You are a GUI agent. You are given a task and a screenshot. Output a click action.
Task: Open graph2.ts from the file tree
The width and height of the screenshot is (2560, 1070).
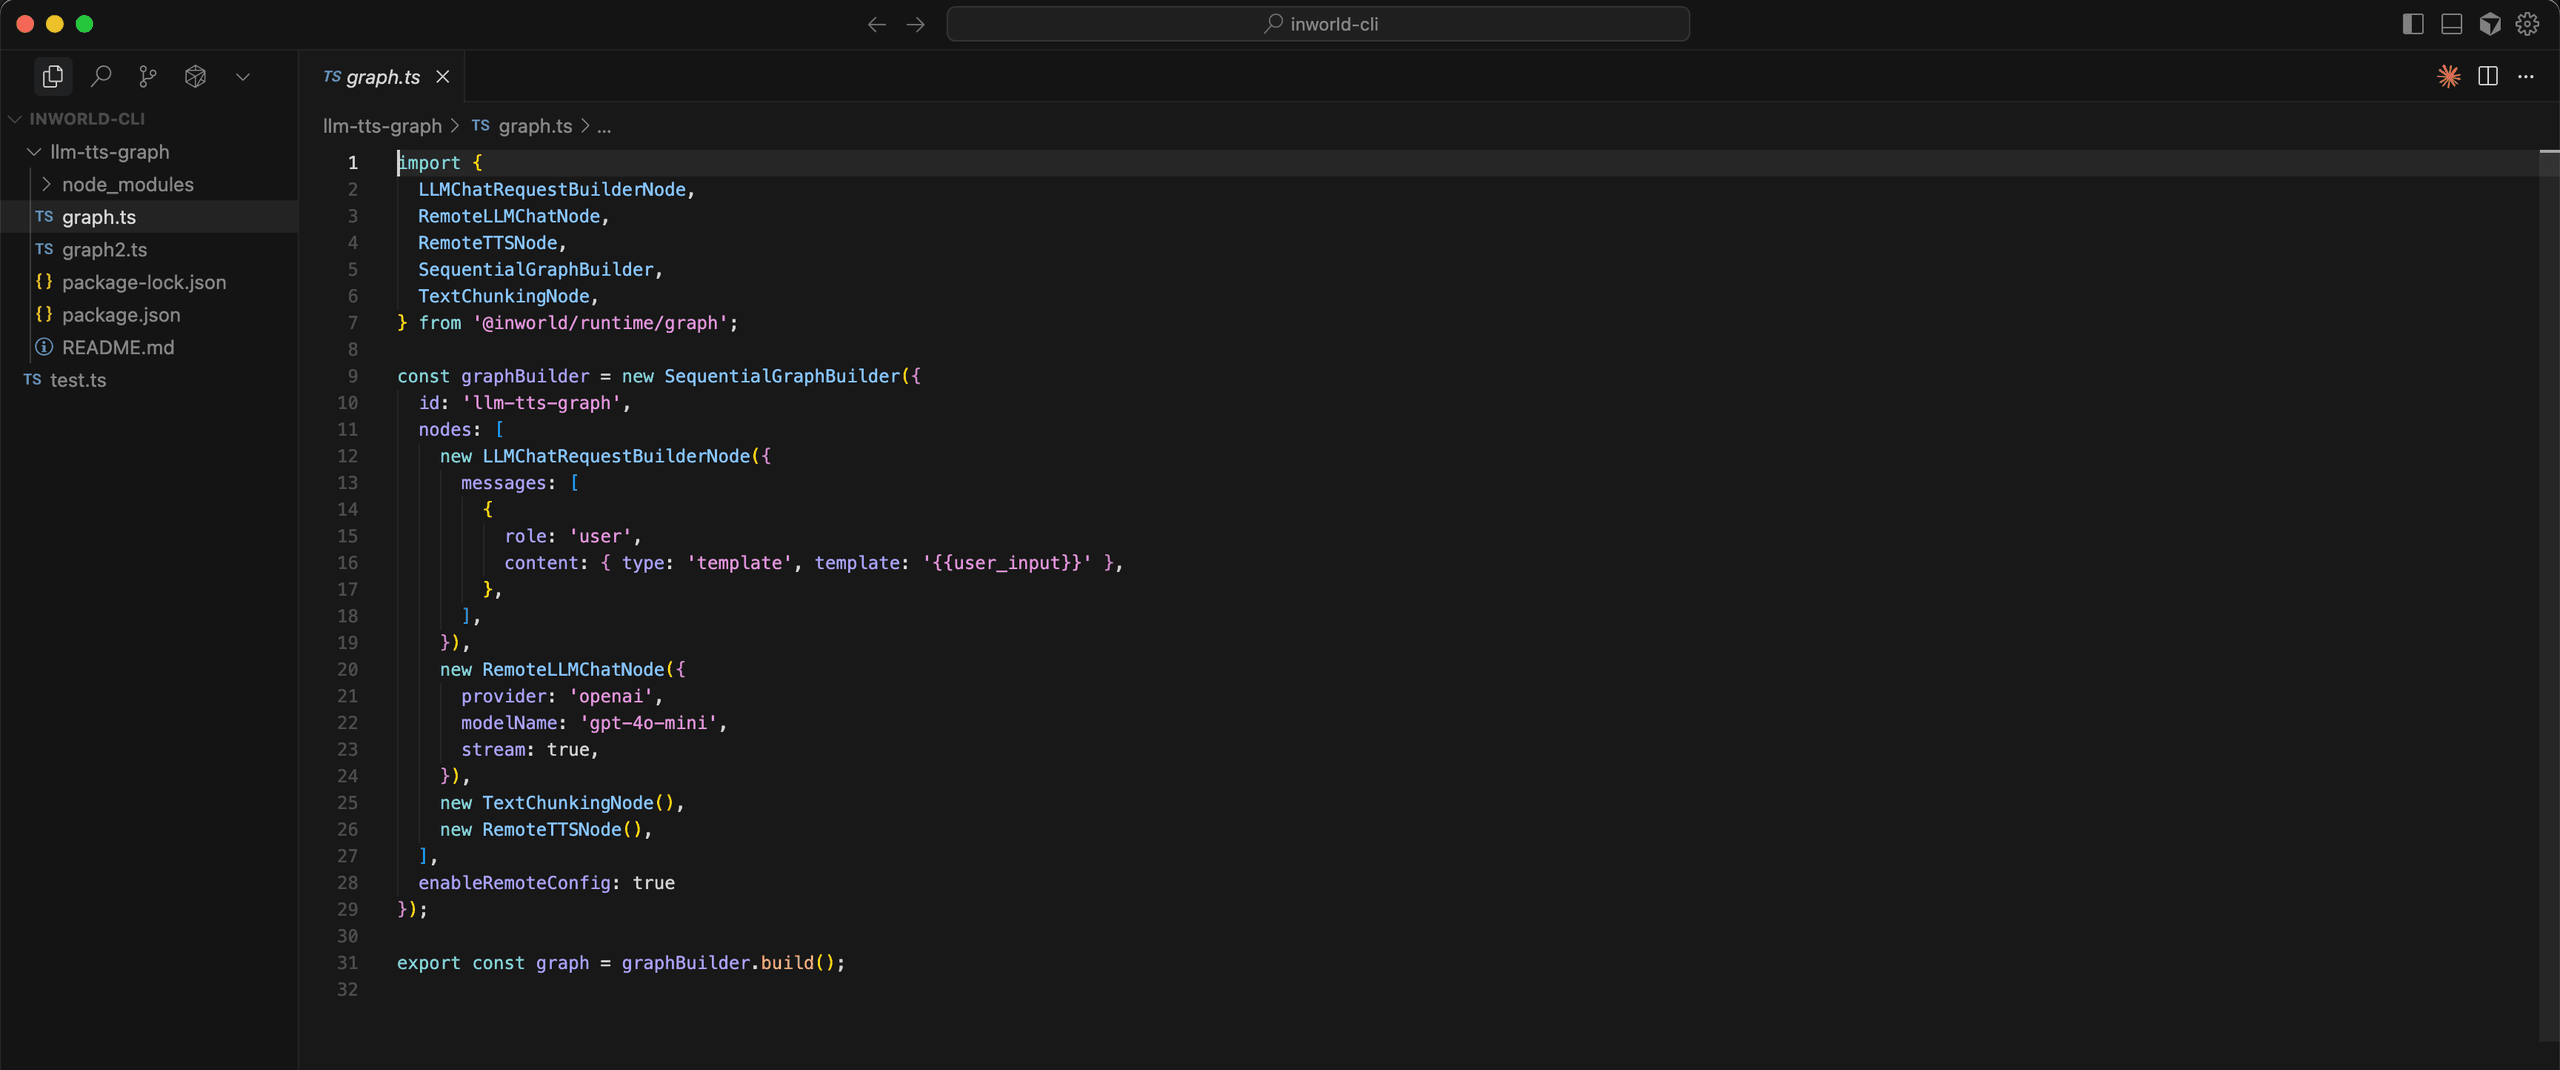pos(104,249)
